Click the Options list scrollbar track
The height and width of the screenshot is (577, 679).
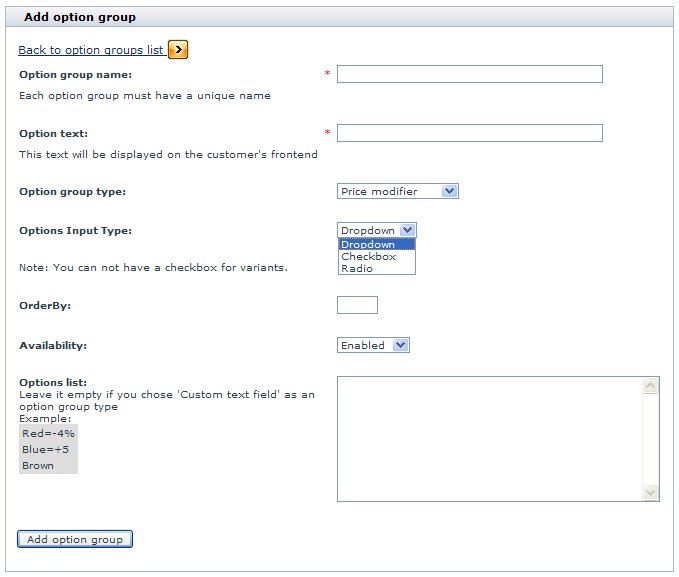click(650, 439)
